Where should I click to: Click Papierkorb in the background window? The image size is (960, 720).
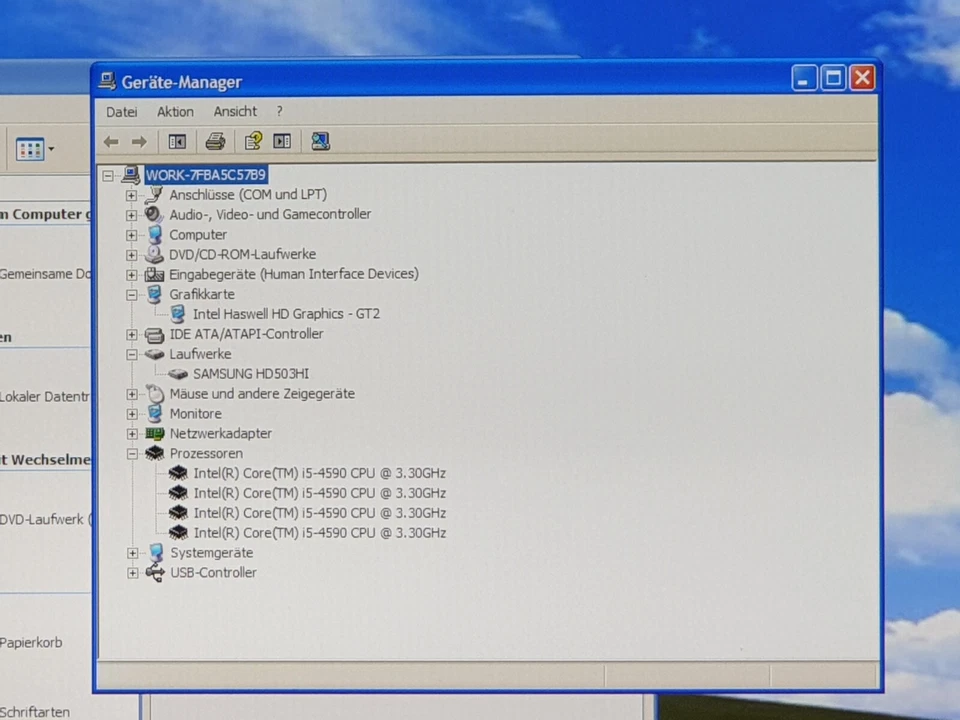click(31, 643)
